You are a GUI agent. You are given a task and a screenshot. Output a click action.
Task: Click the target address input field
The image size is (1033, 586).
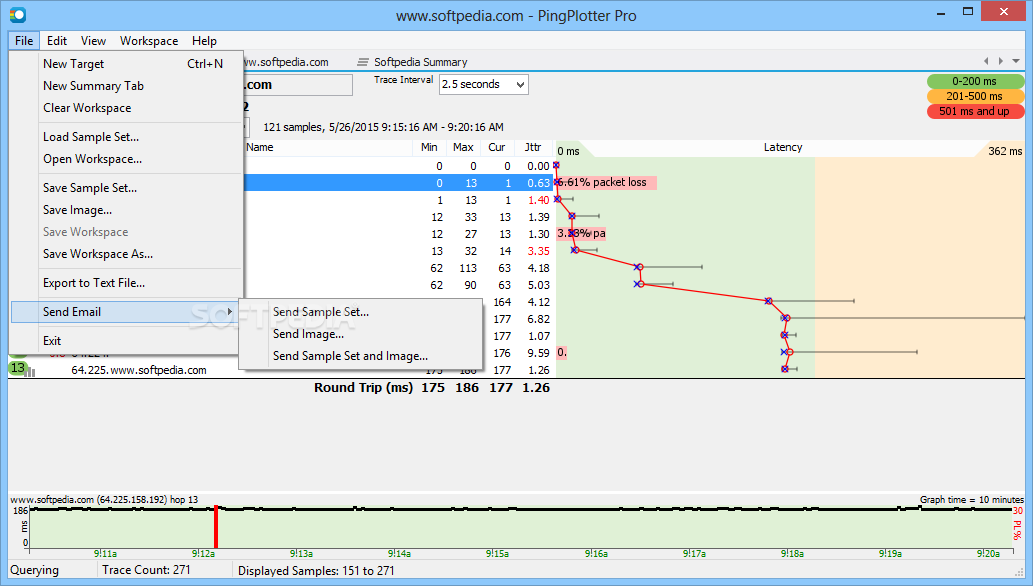298,85
